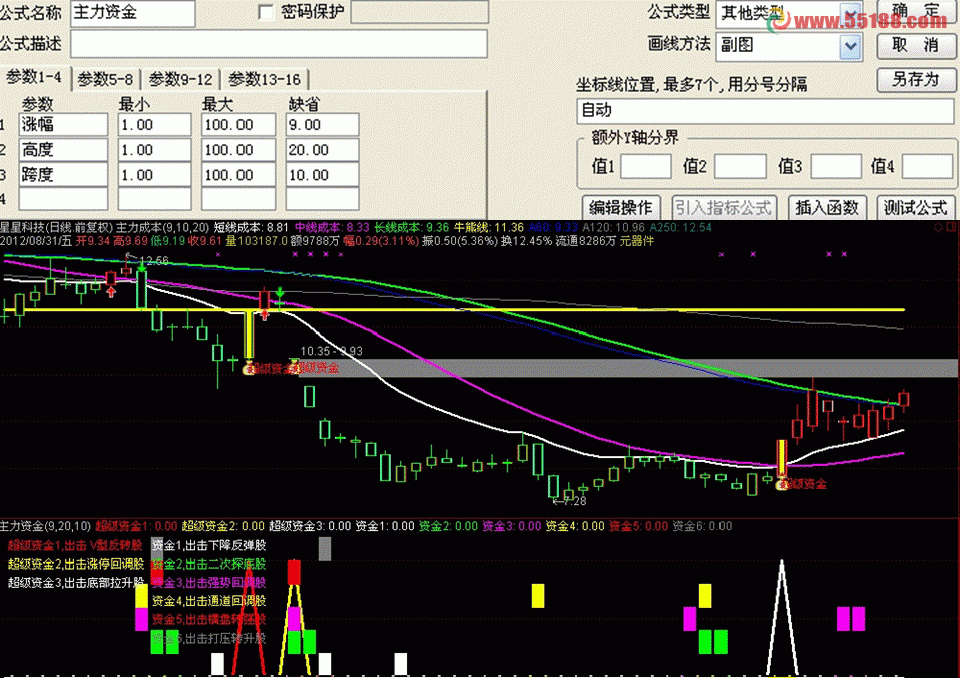960x678 pixels.
Task: Click the 测试公式 button
Action: coord(915,208)
